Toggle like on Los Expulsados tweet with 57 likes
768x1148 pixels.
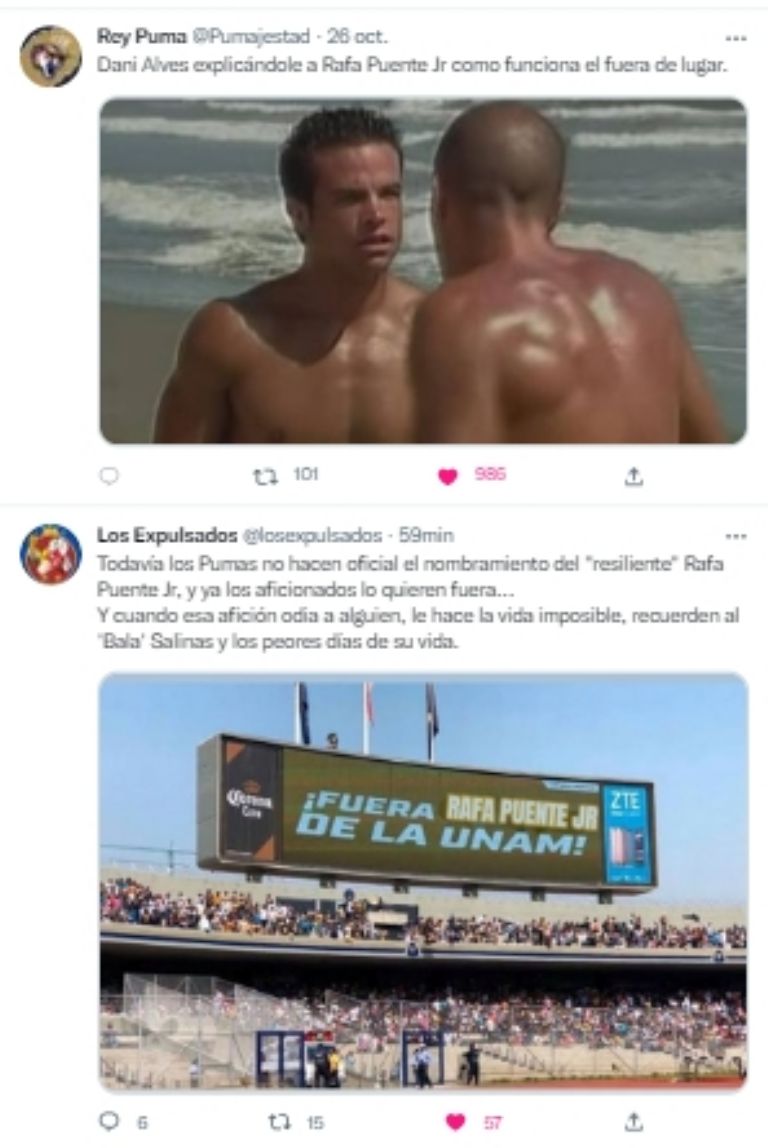click(x=455, y=1122)
